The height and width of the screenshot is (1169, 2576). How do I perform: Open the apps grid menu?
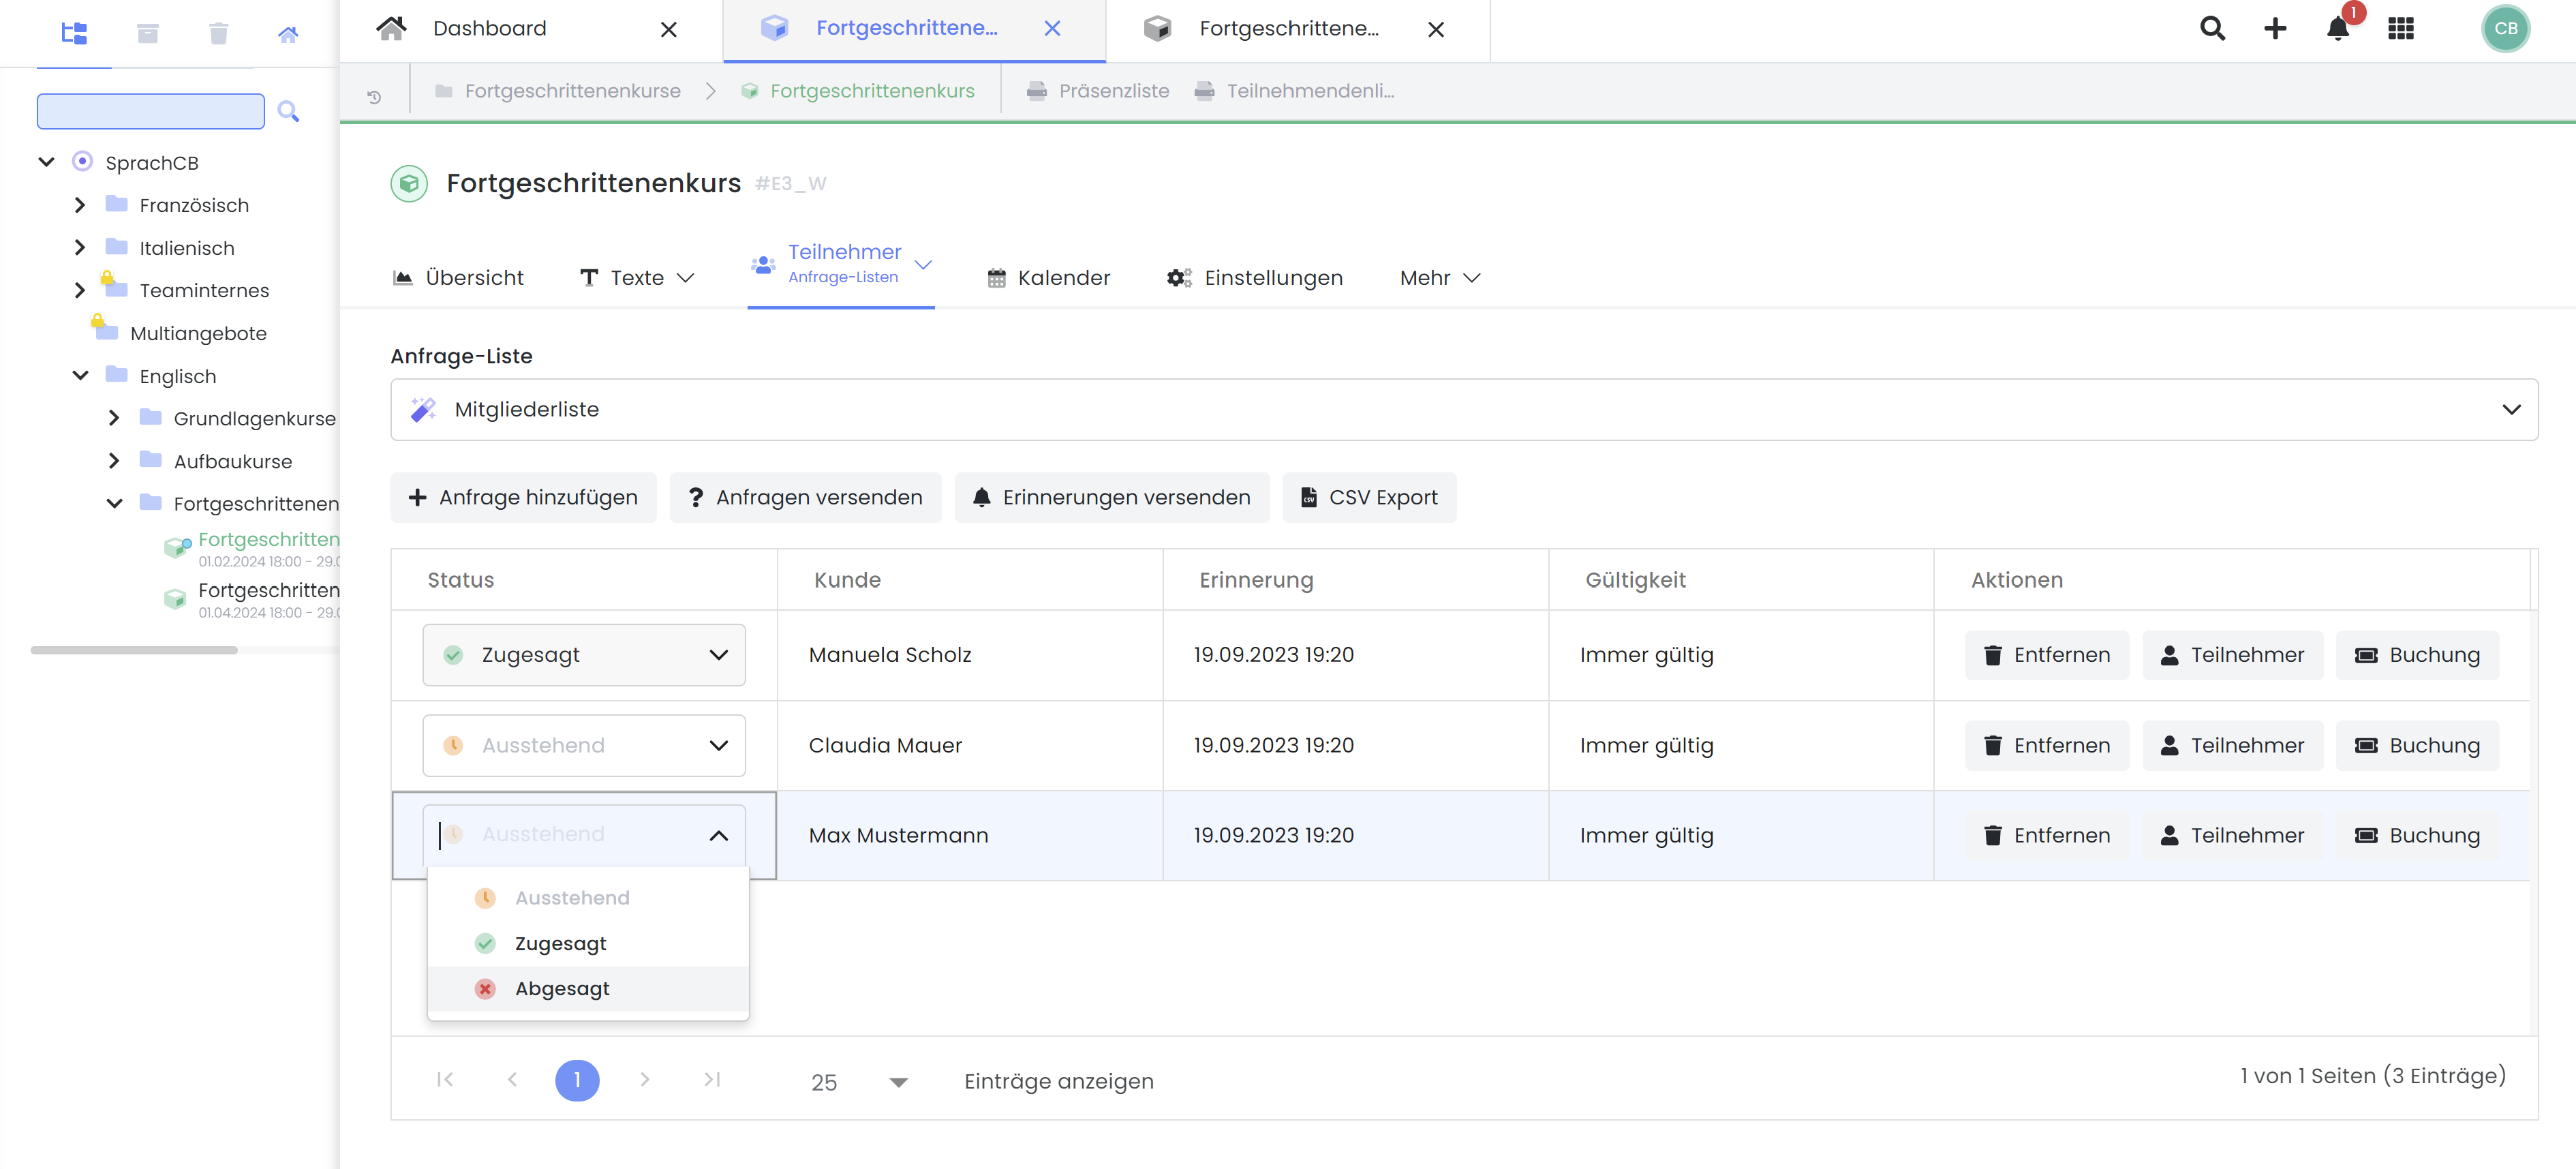[2400, 29]
